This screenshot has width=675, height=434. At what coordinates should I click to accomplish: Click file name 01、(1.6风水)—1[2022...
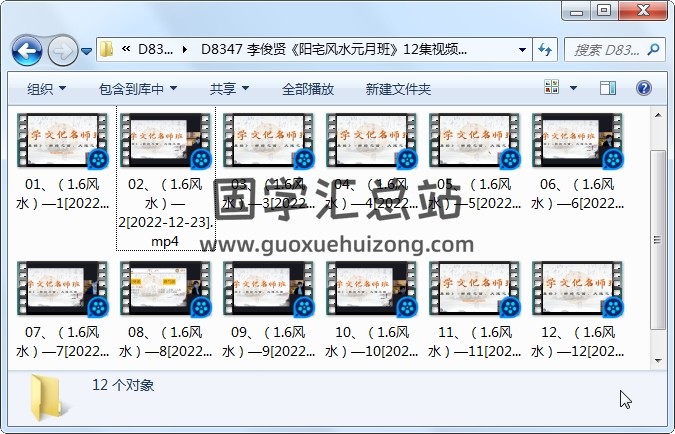(62, 193)
